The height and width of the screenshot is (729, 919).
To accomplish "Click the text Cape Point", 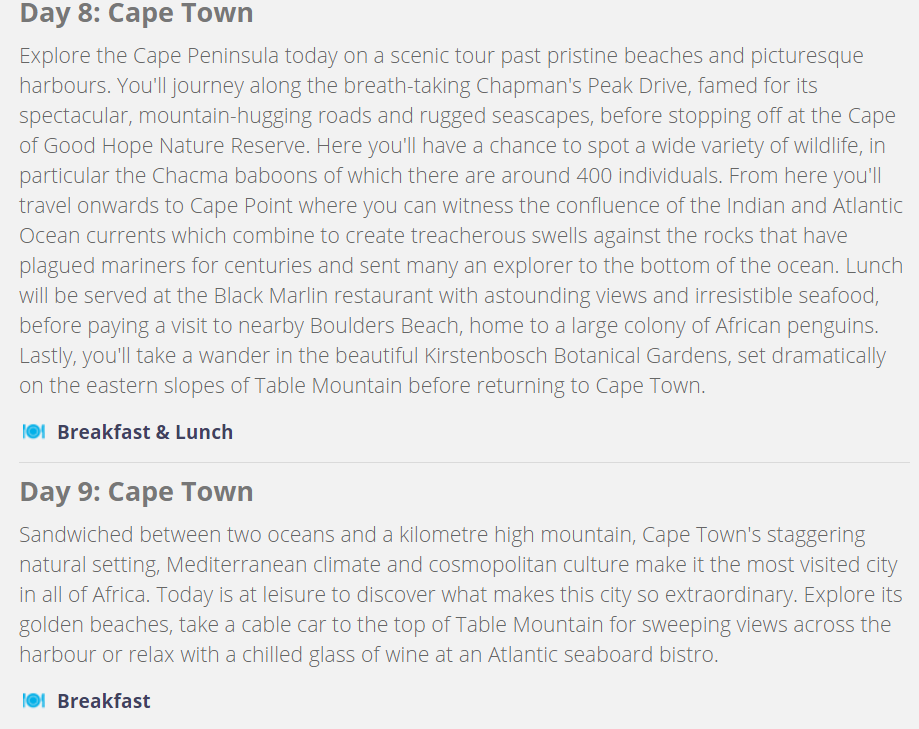I will tap(241, 206).
